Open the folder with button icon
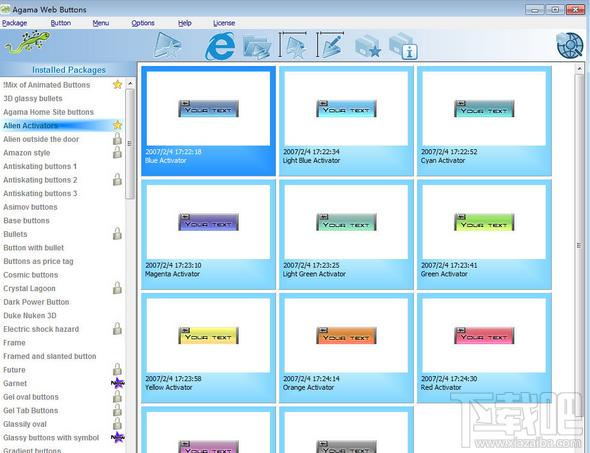The width and height of the screenshot is (590, 453). 257,47
